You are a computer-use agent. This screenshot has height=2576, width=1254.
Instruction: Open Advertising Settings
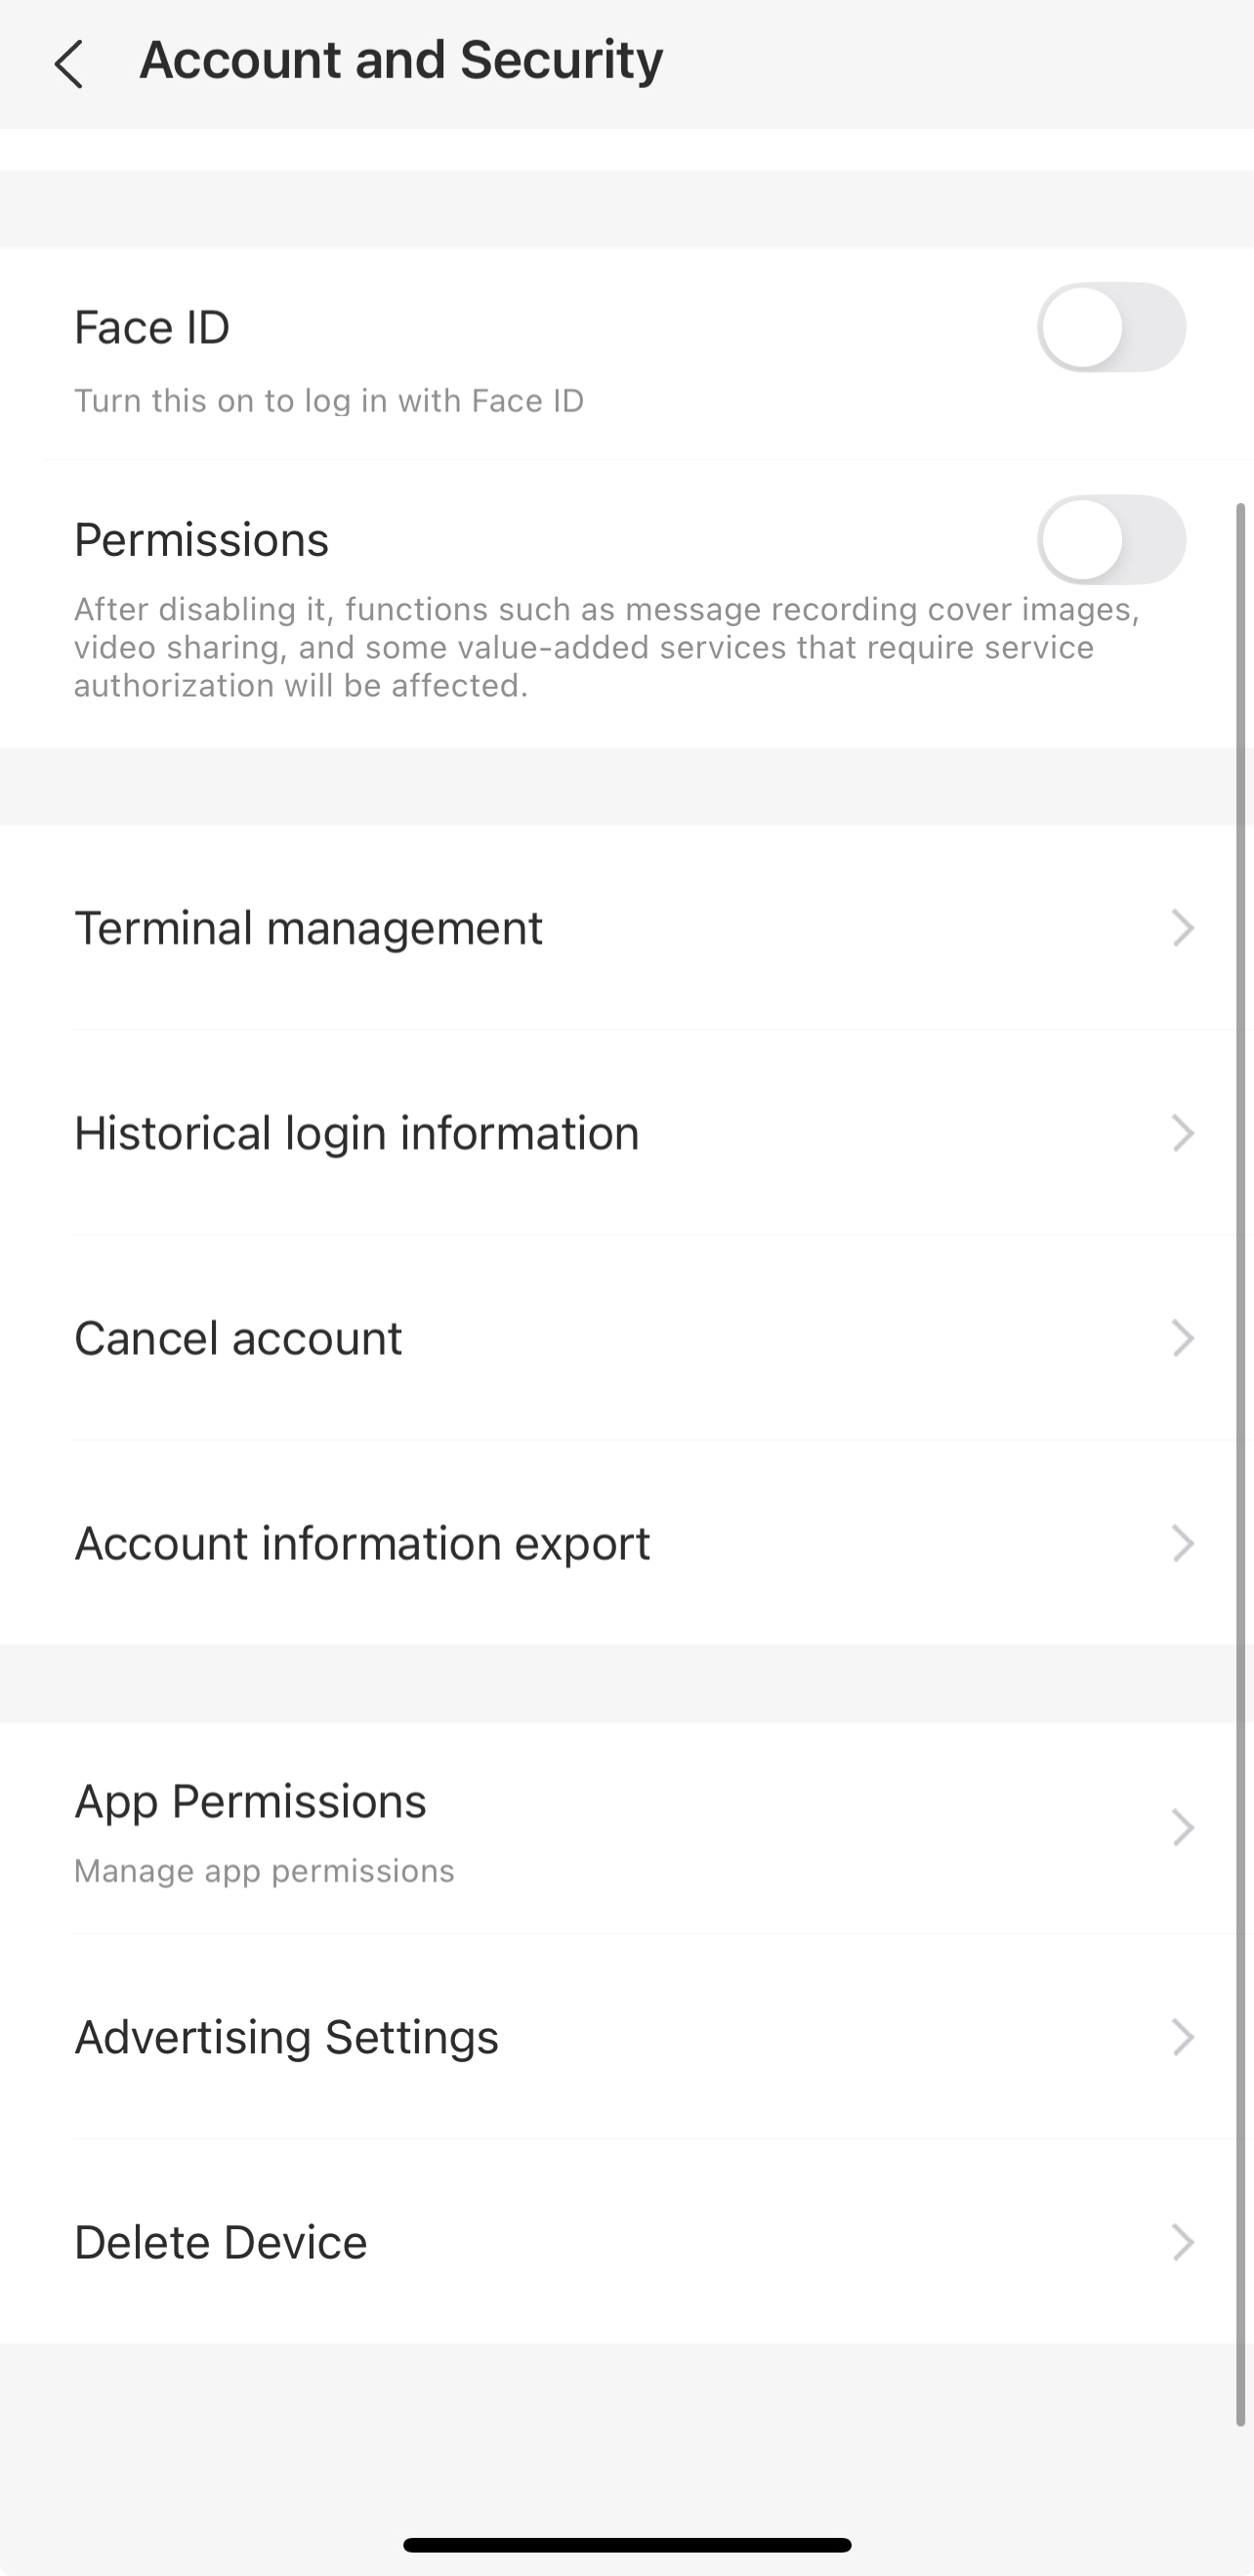[286, 2037]
